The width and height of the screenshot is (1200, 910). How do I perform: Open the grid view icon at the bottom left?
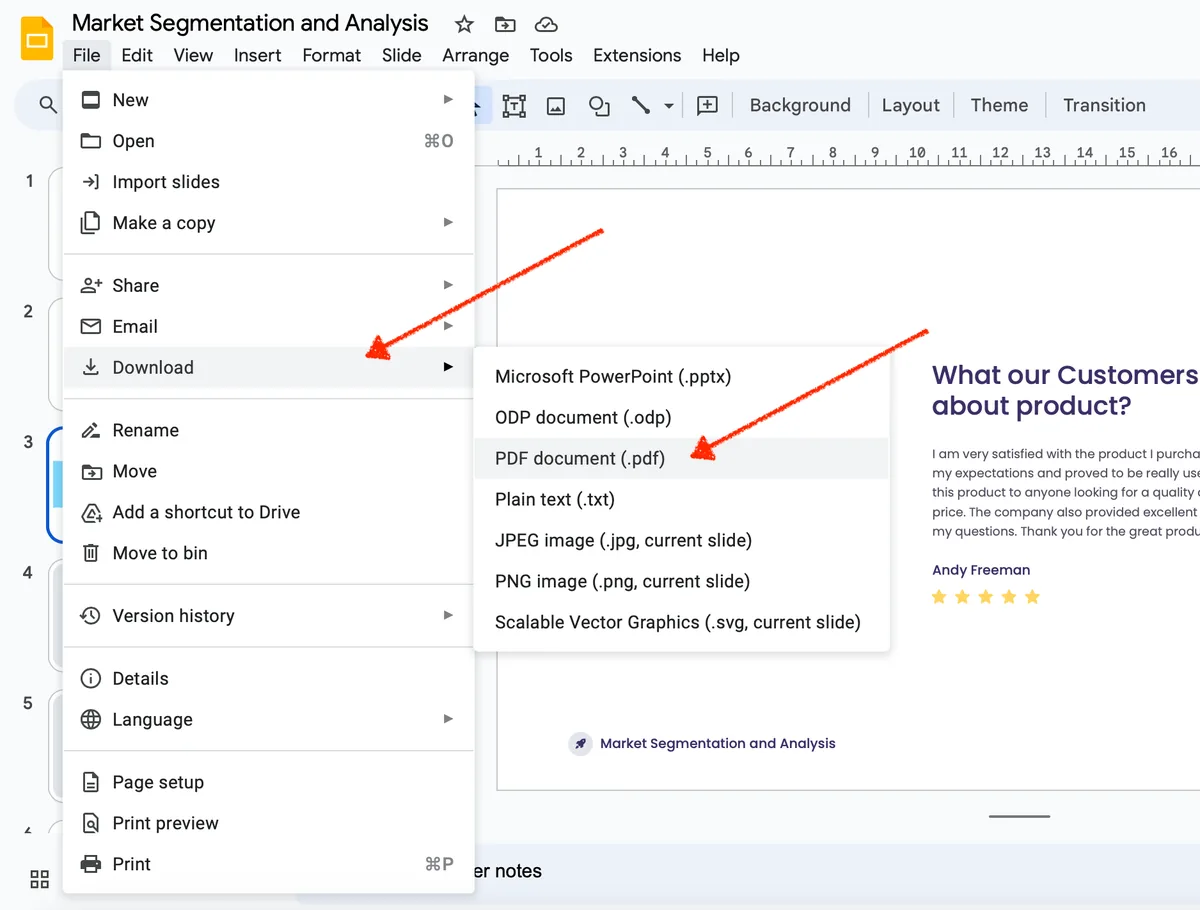[40, 879]
